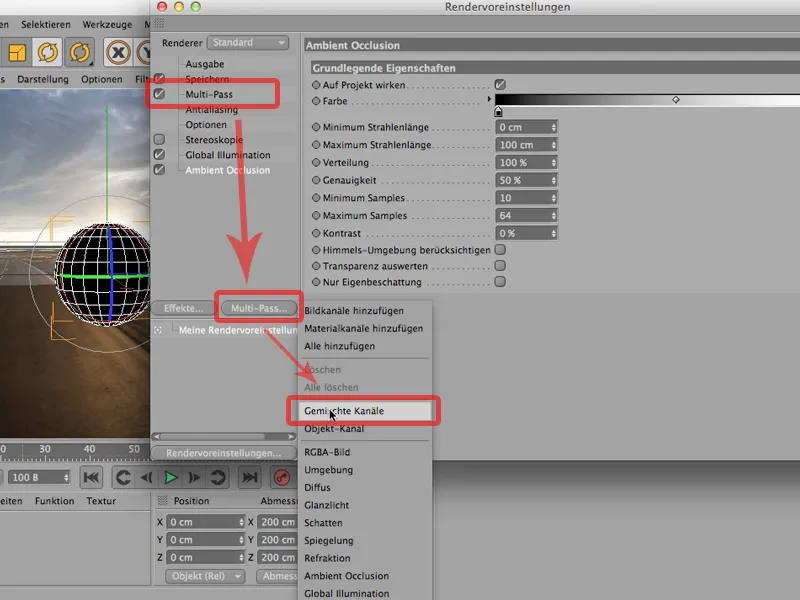Screen dimensions: 800x600
Task: Click the next keyframe curved arrow button
Action: coord(218,478)
